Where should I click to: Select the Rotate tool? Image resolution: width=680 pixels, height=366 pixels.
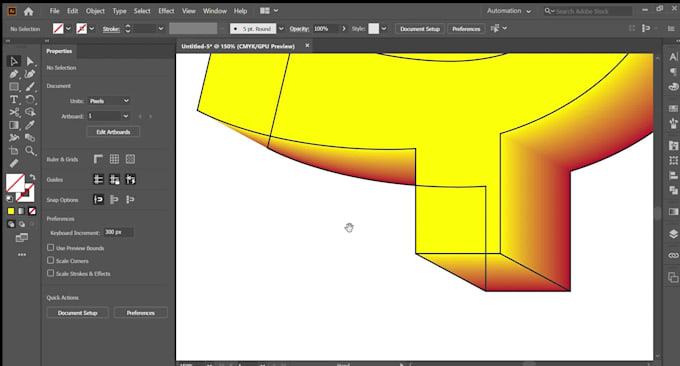(x=30, y=99)
